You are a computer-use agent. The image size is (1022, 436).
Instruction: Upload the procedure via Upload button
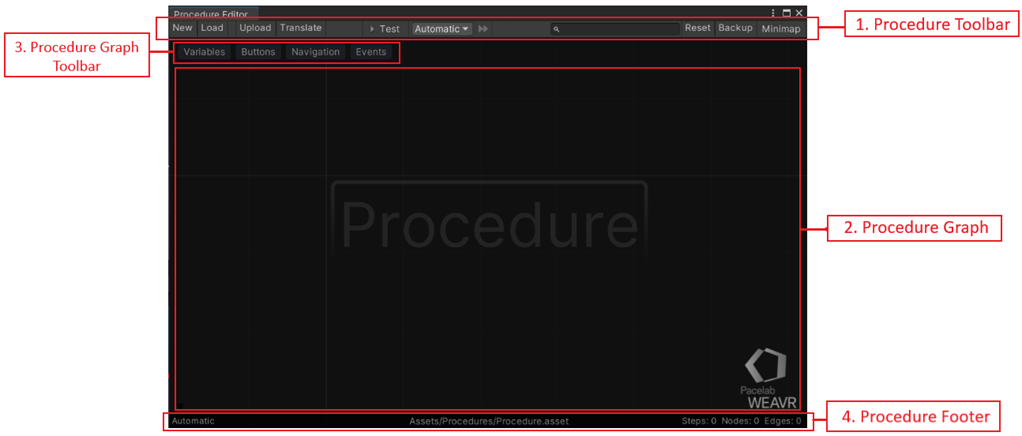click(x=255, y=29)
